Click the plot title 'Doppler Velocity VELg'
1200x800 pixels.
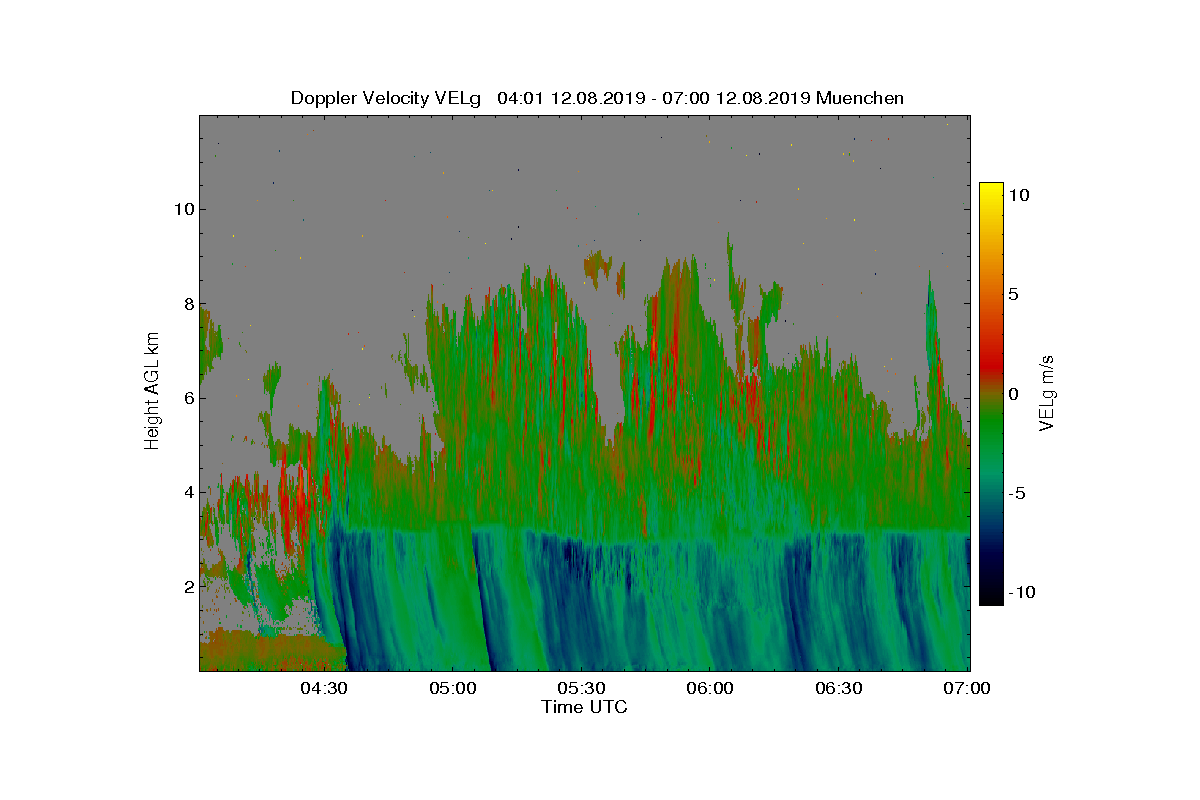pyautogui.click(x=386, y=98)
